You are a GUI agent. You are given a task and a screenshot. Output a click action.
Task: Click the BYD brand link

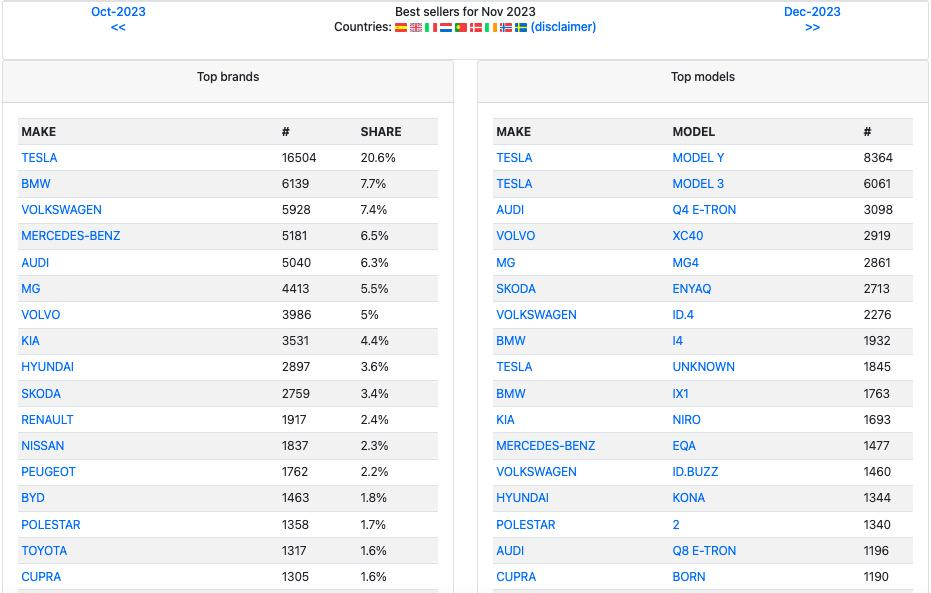[x=33, y=498]
